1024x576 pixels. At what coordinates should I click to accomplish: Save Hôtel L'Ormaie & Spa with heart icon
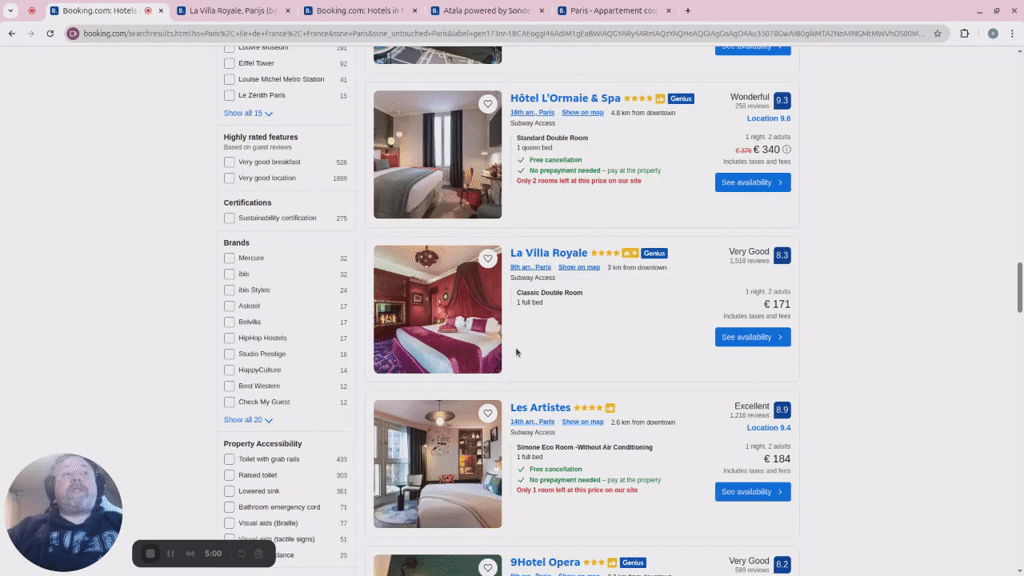[x=488, y=104]
